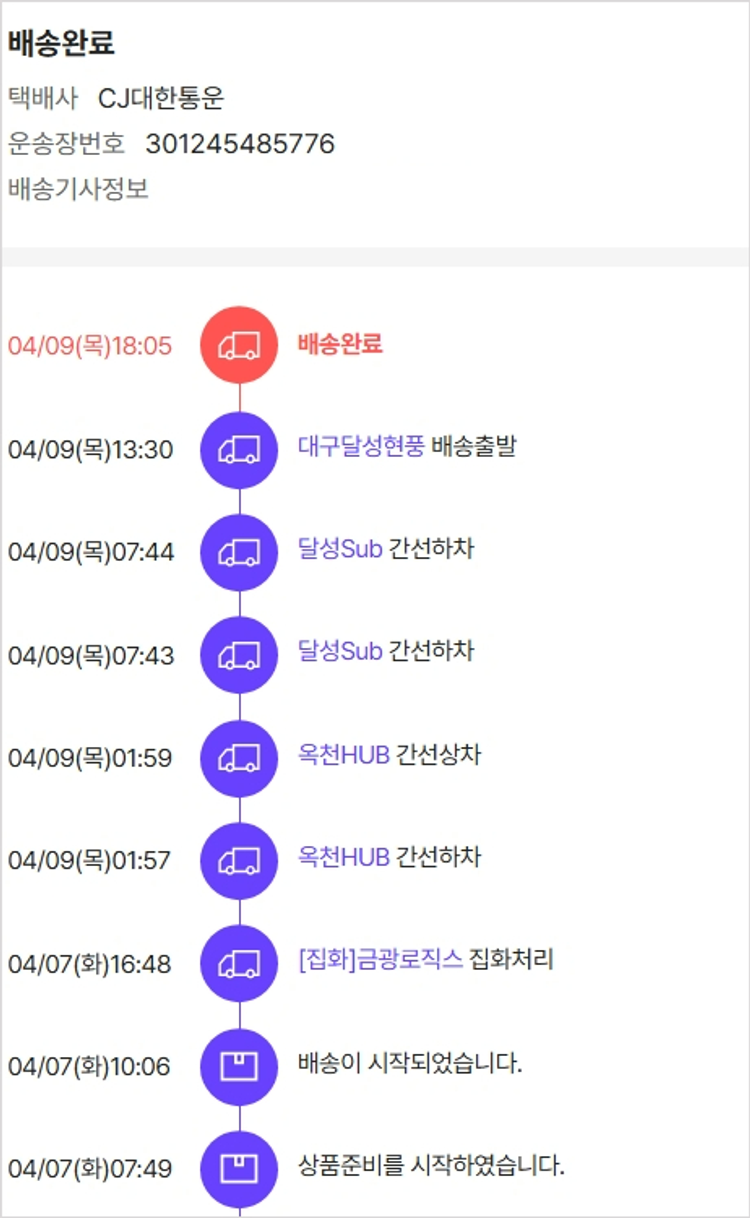This screenshot has width=750, height=1218.
Task: Click the red truck icon for 배송완료
Action: coord(239,345)
